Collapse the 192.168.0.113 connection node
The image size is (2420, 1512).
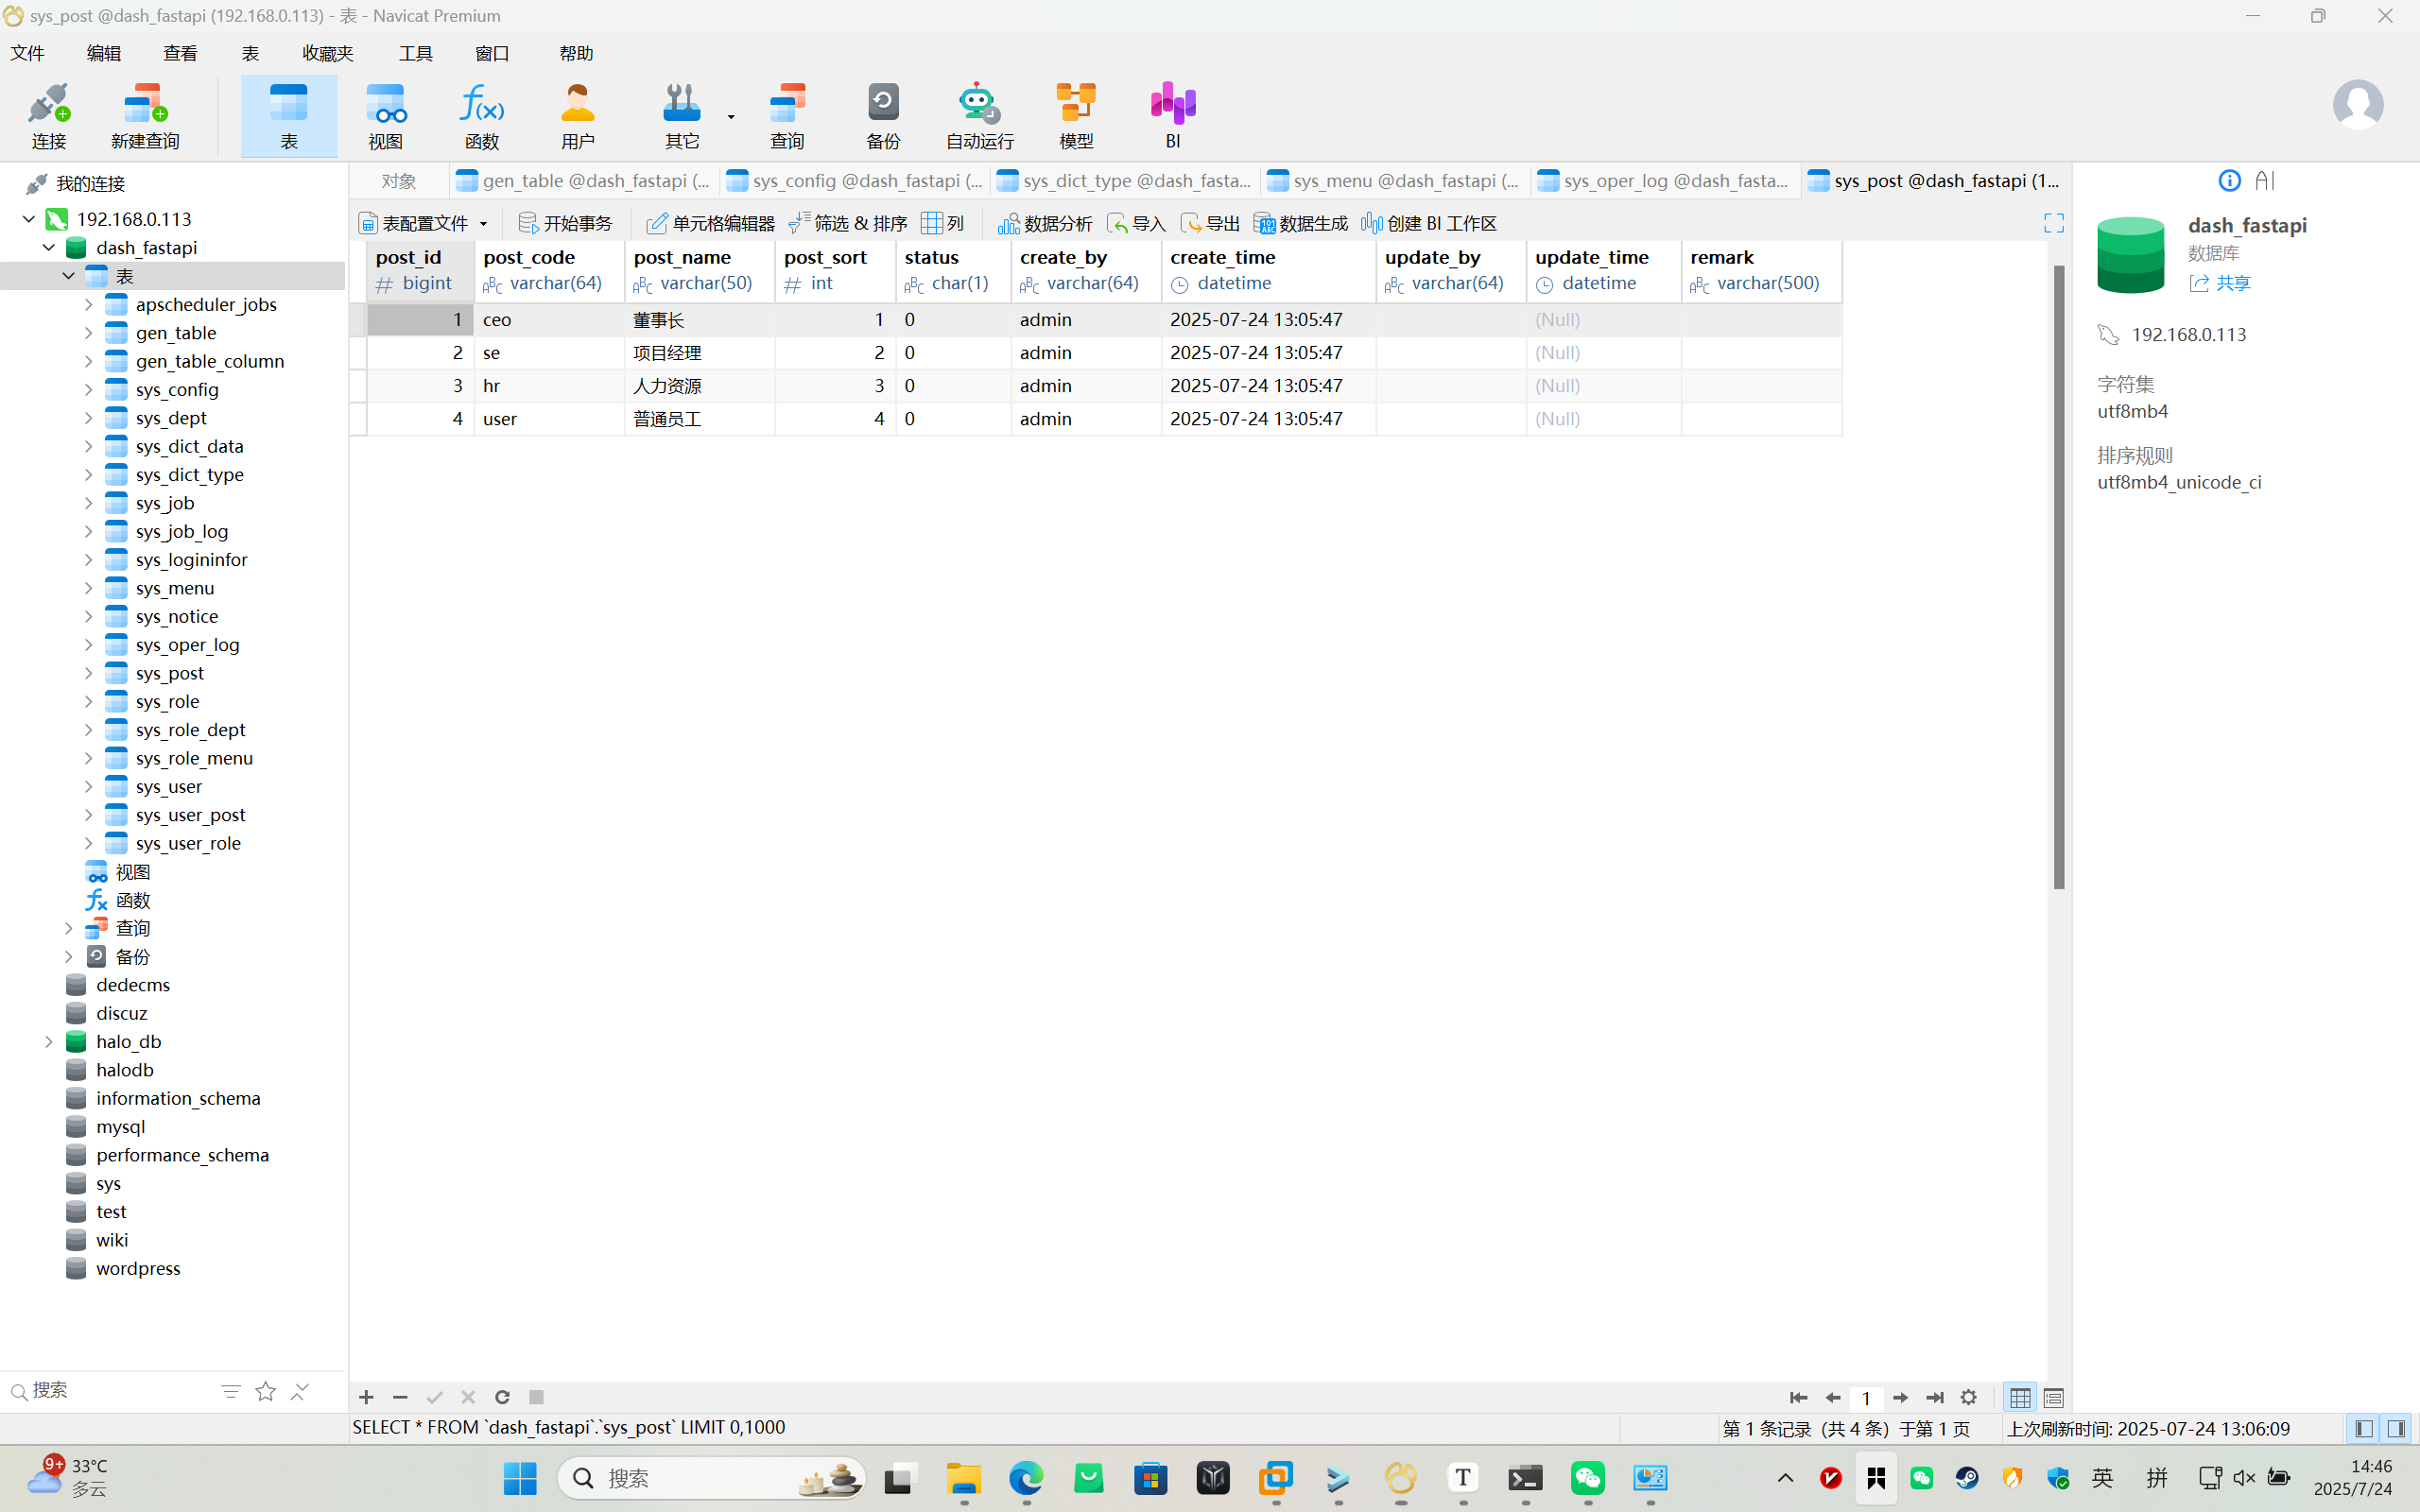pyautogui.click(x=28, y=219)
